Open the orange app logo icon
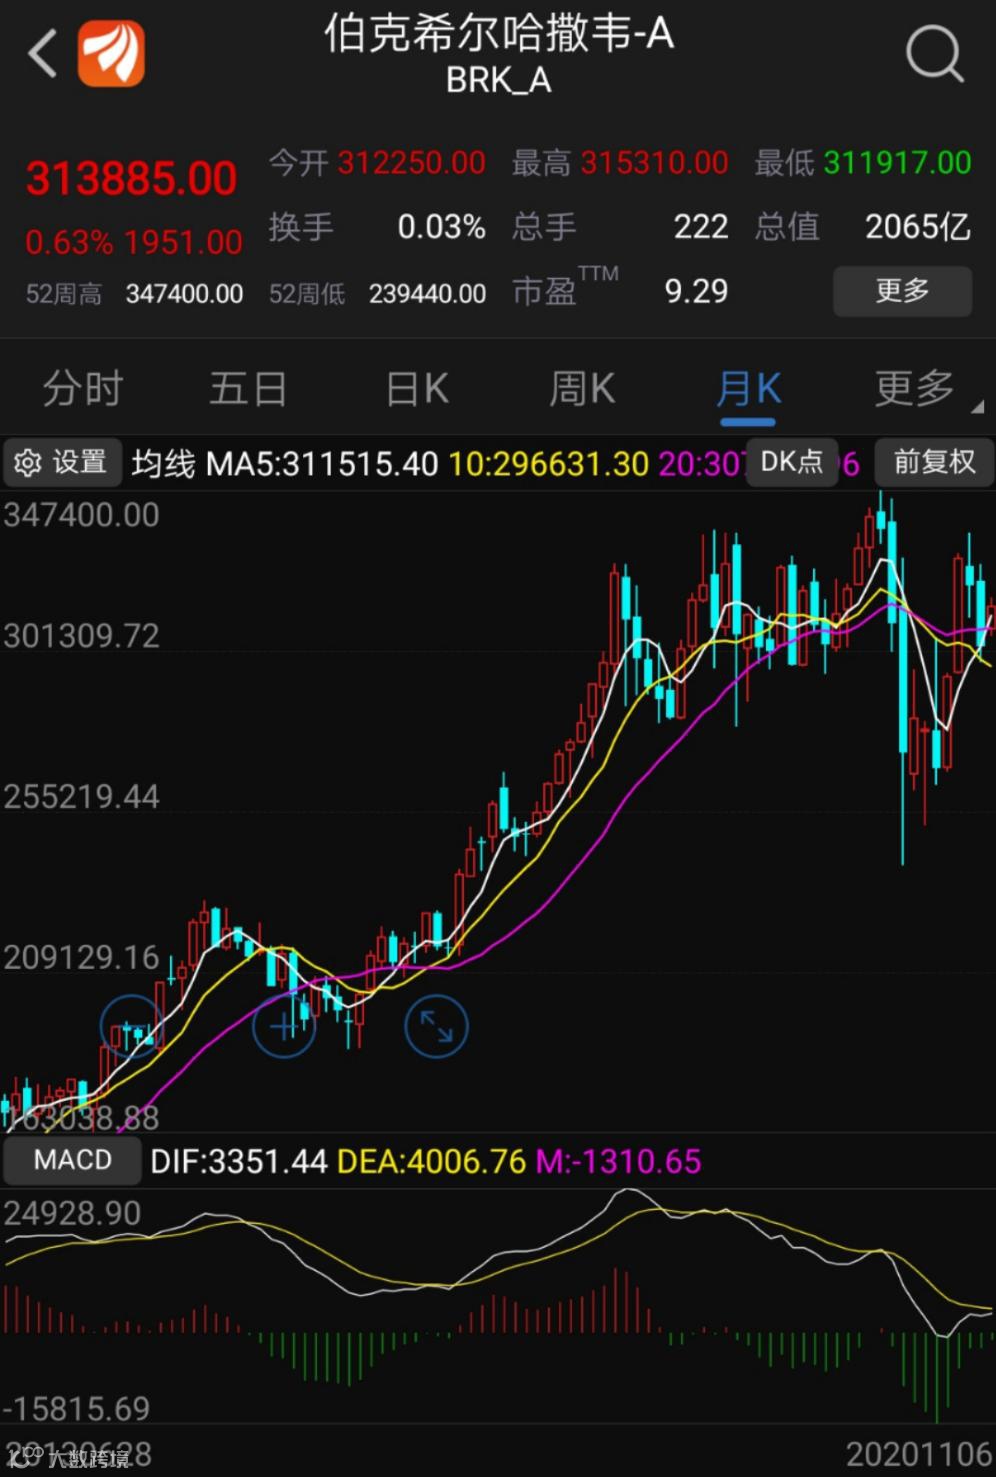 coord(112,53)
